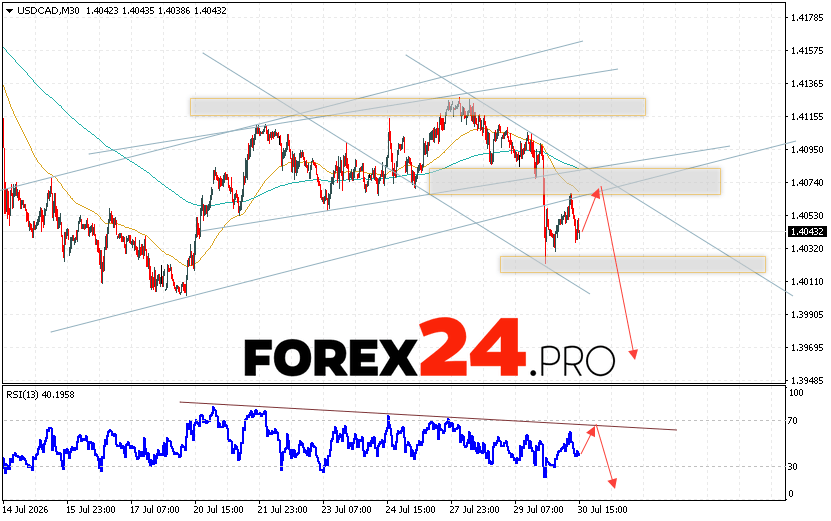
Task: Open the chart menu triangle beside USDCAD,M30
Action: pos(10,11)
